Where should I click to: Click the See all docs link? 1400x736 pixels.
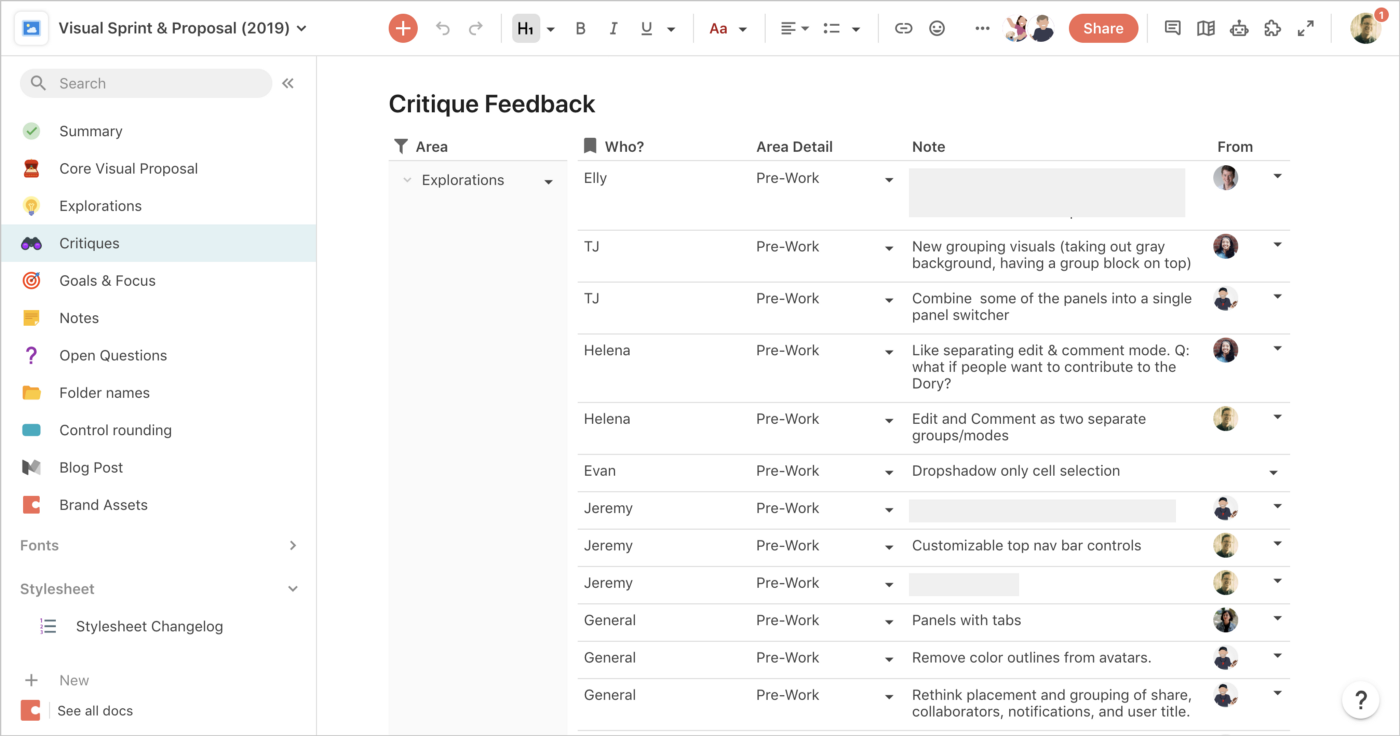pyautogui.click(x=95, y=711)
